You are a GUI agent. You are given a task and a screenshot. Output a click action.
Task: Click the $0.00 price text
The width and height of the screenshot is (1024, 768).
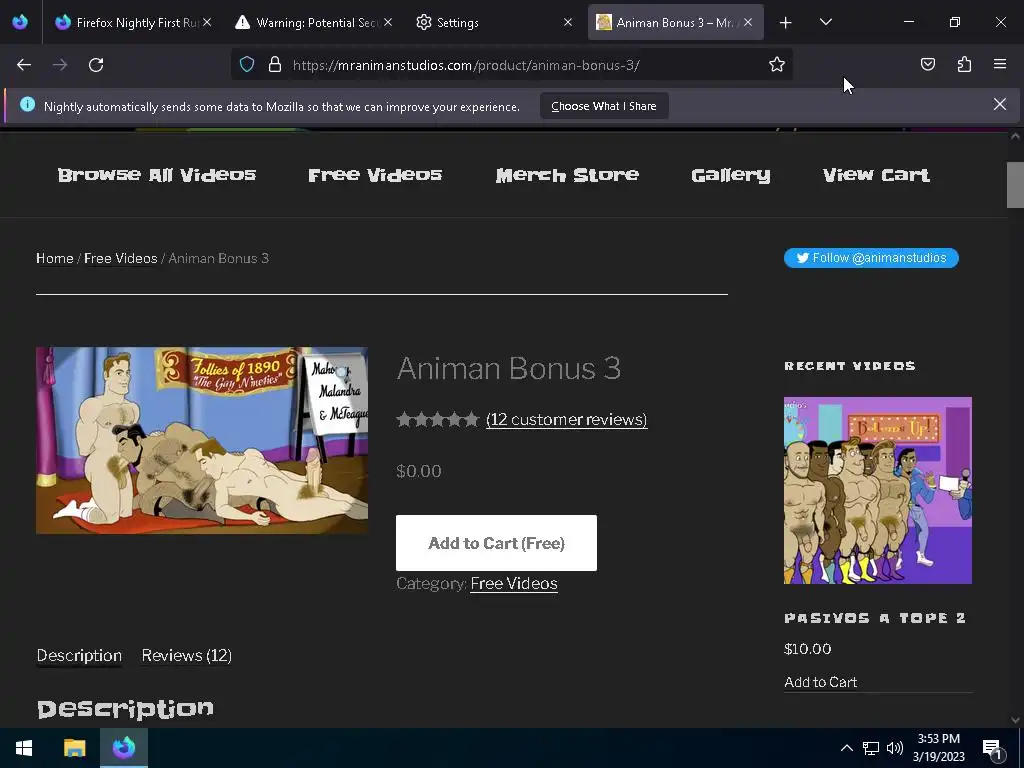pos(419,471)
